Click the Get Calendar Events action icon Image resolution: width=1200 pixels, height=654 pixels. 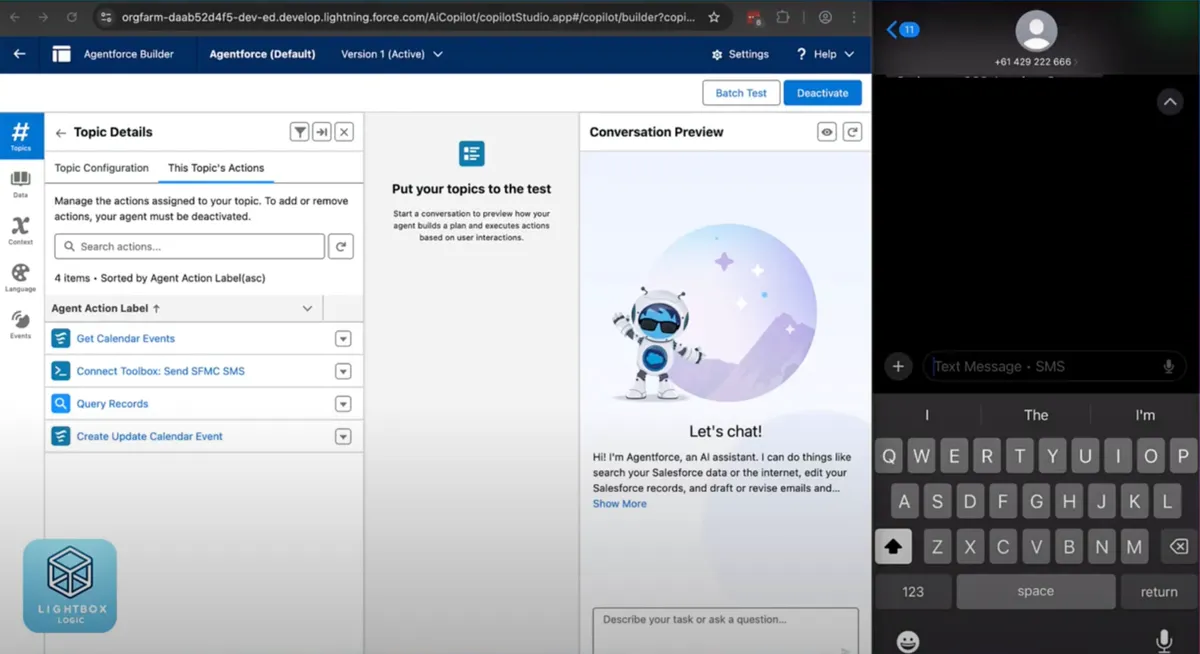pyautogui.click(x=61, y=339)
